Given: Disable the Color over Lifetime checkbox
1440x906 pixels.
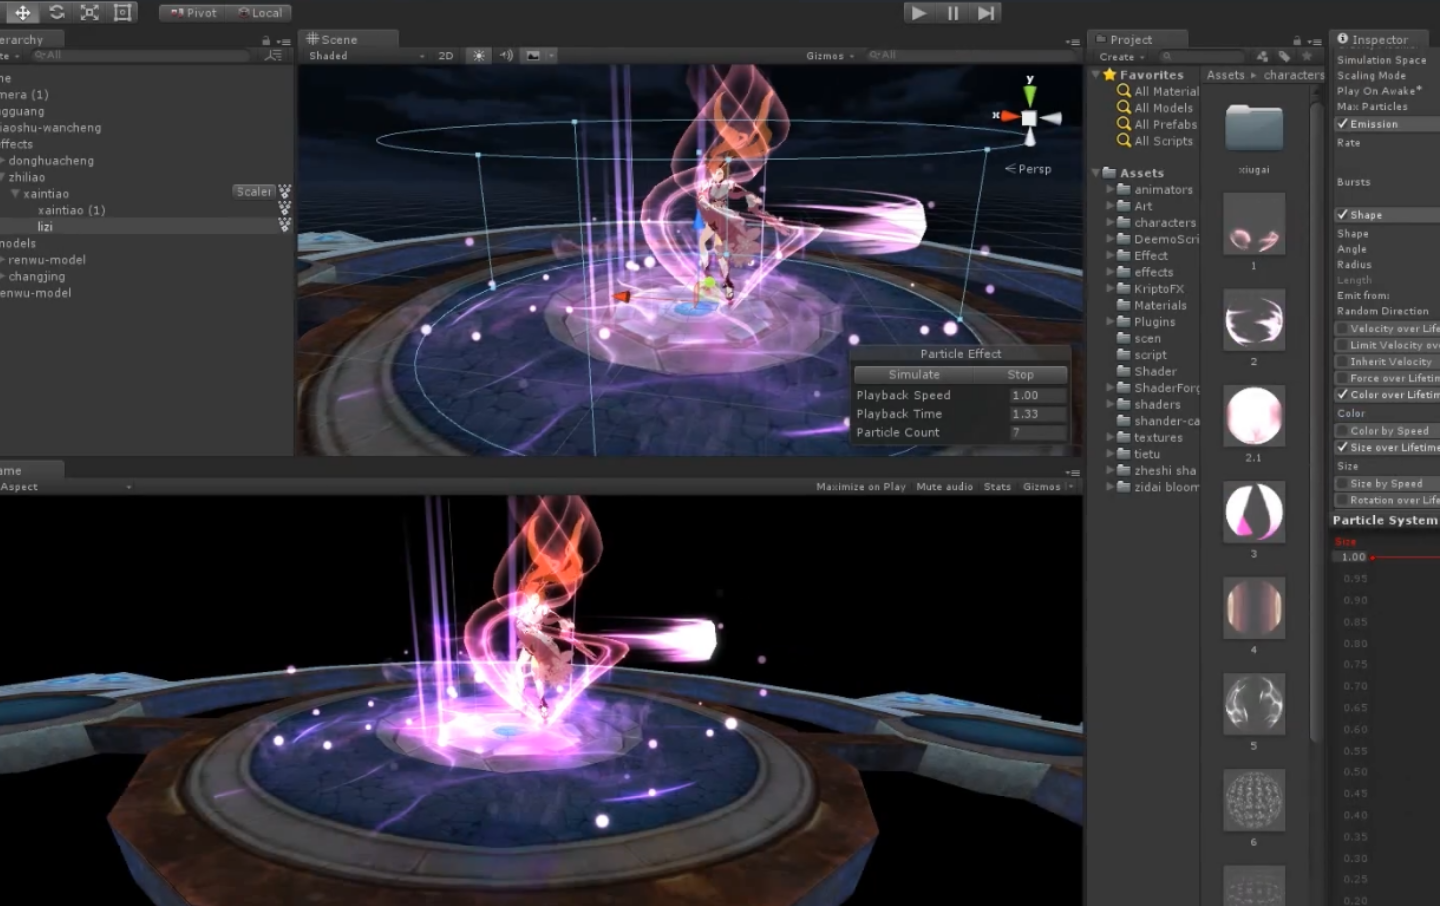Looking at the screenshot, I should tap(1343, 395).
